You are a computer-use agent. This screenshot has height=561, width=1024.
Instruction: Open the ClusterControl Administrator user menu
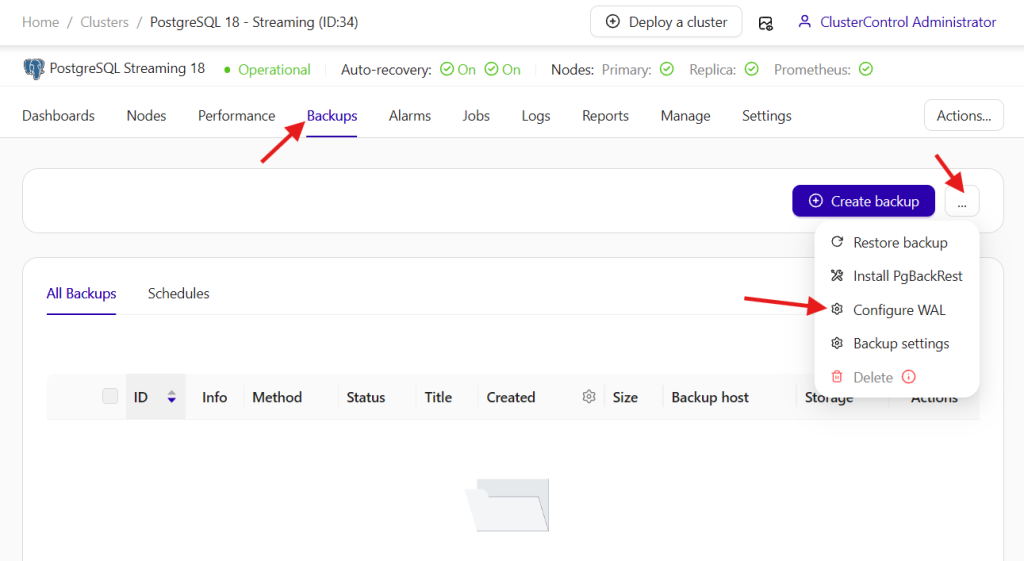pyautogui.click(x=897, y=22)
